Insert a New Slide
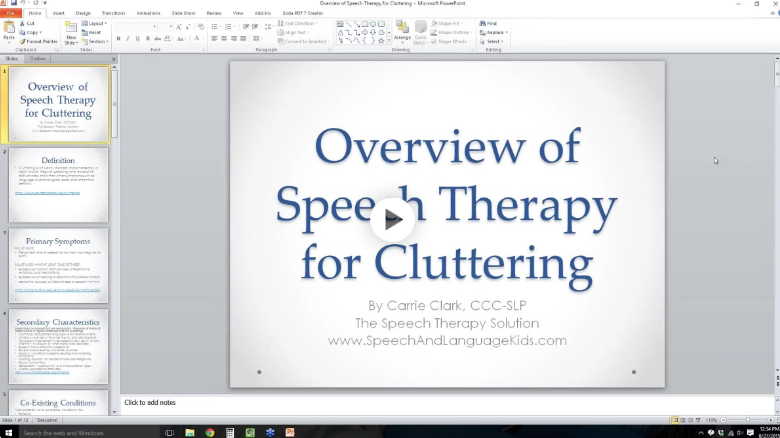This screenshot has height=438, width=780. tap(71, 33)
